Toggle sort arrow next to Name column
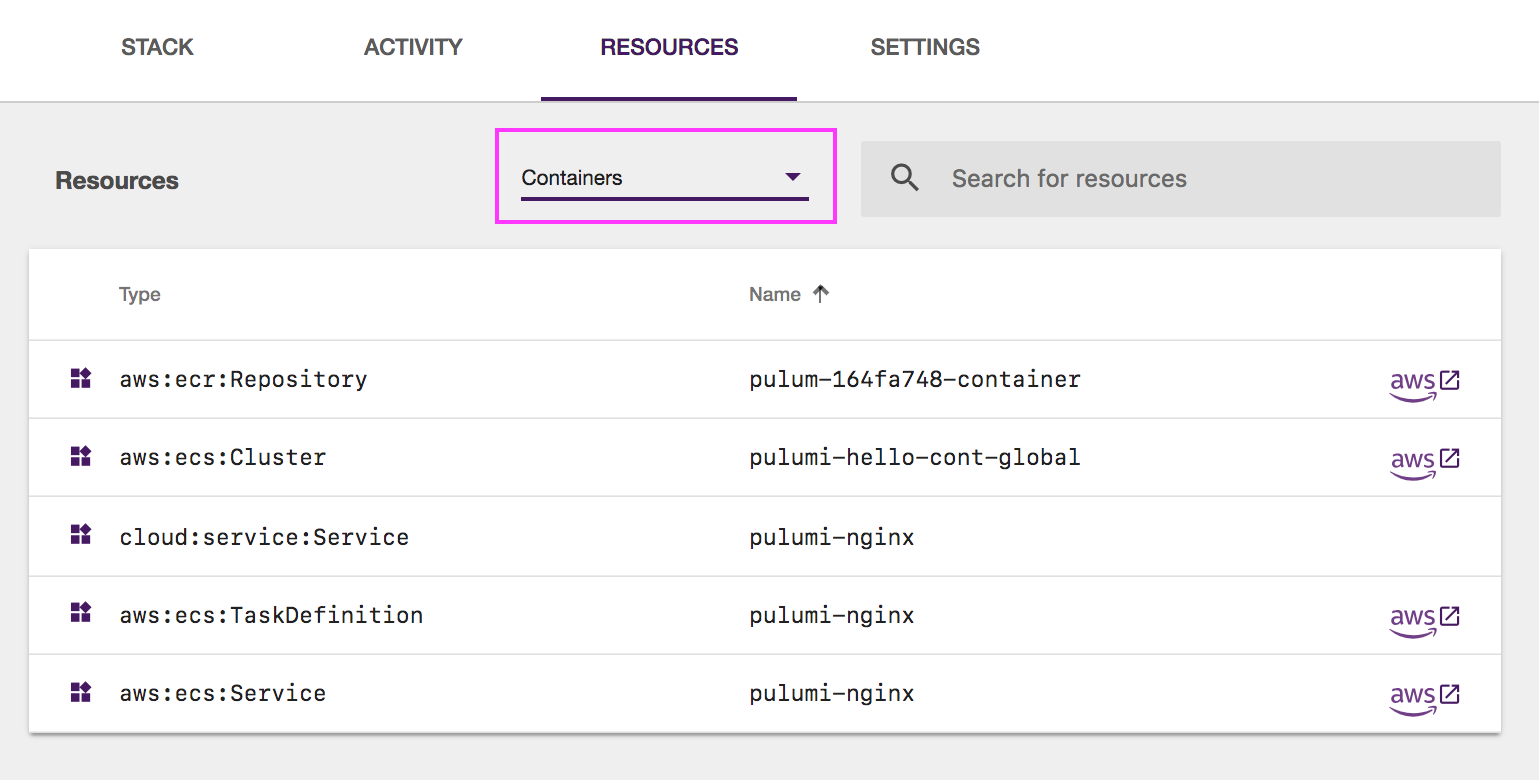The image size is (1539, 780). point(821,294)
